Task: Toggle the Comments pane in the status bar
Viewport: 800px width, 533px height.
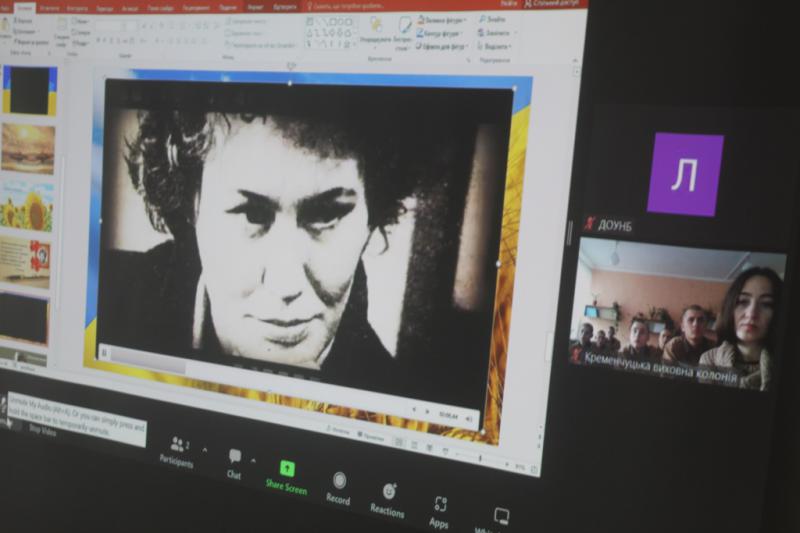Action: [x=371, y=437]
